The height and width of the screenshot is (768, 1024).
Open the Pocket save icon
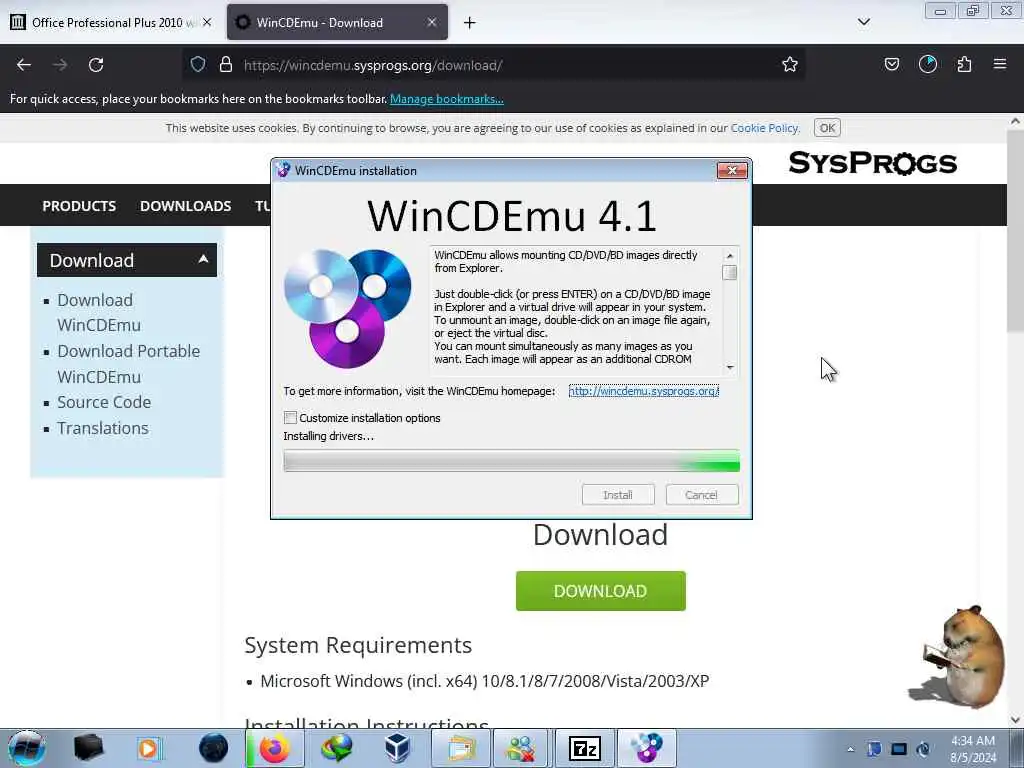pos(891,65)
